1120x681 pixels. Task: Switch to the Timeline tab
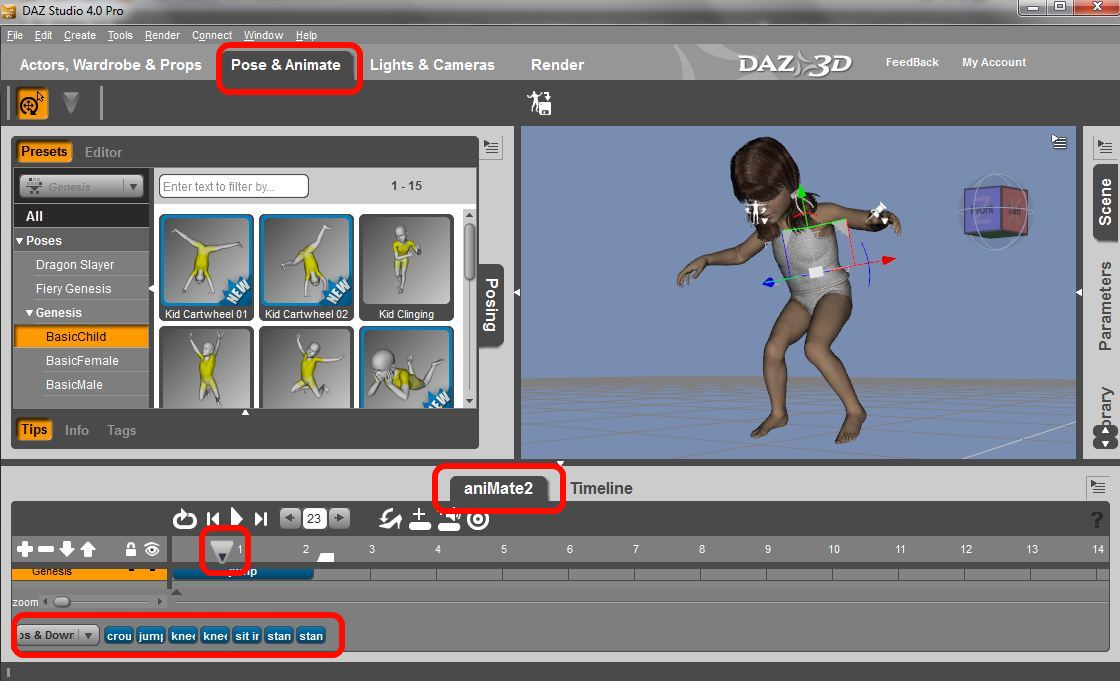click(x=601, y=488)
